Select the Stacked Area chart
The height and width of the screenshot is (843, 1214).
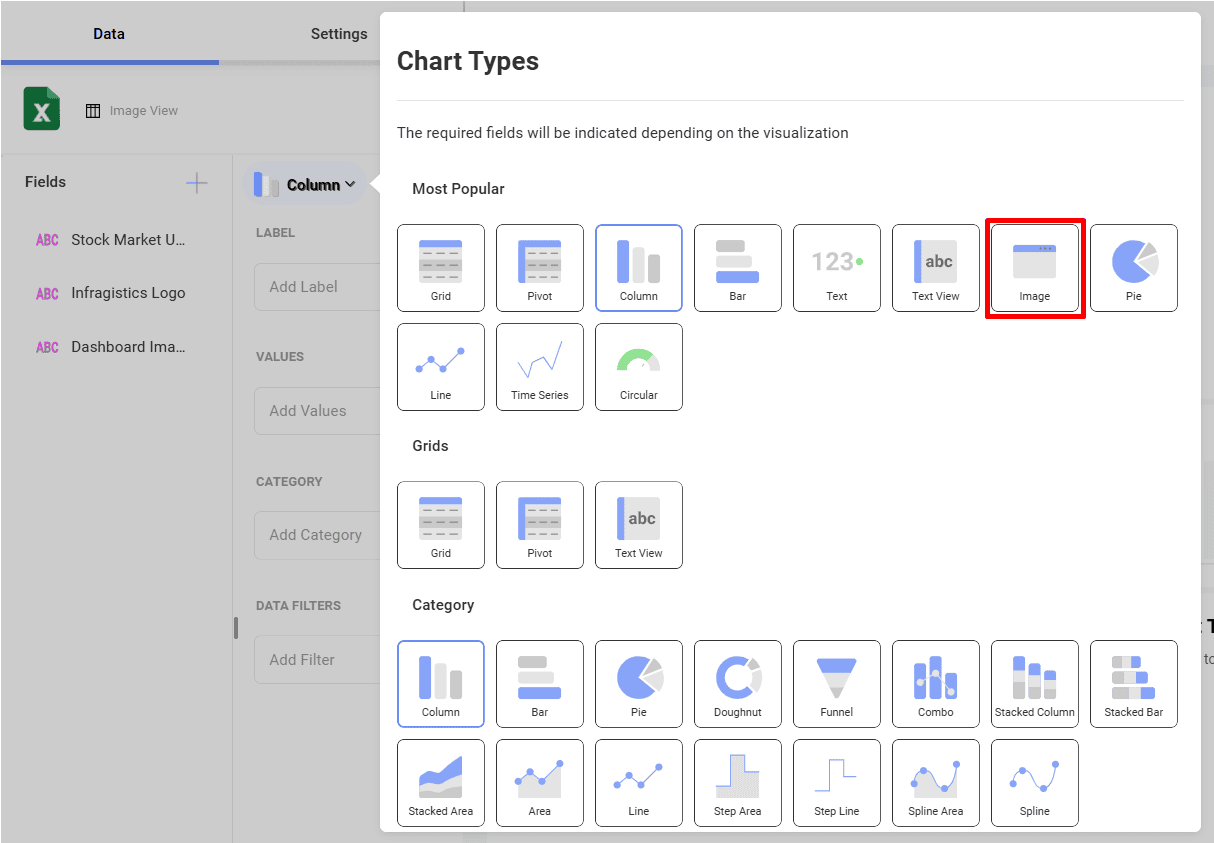[x=441, y=783]
